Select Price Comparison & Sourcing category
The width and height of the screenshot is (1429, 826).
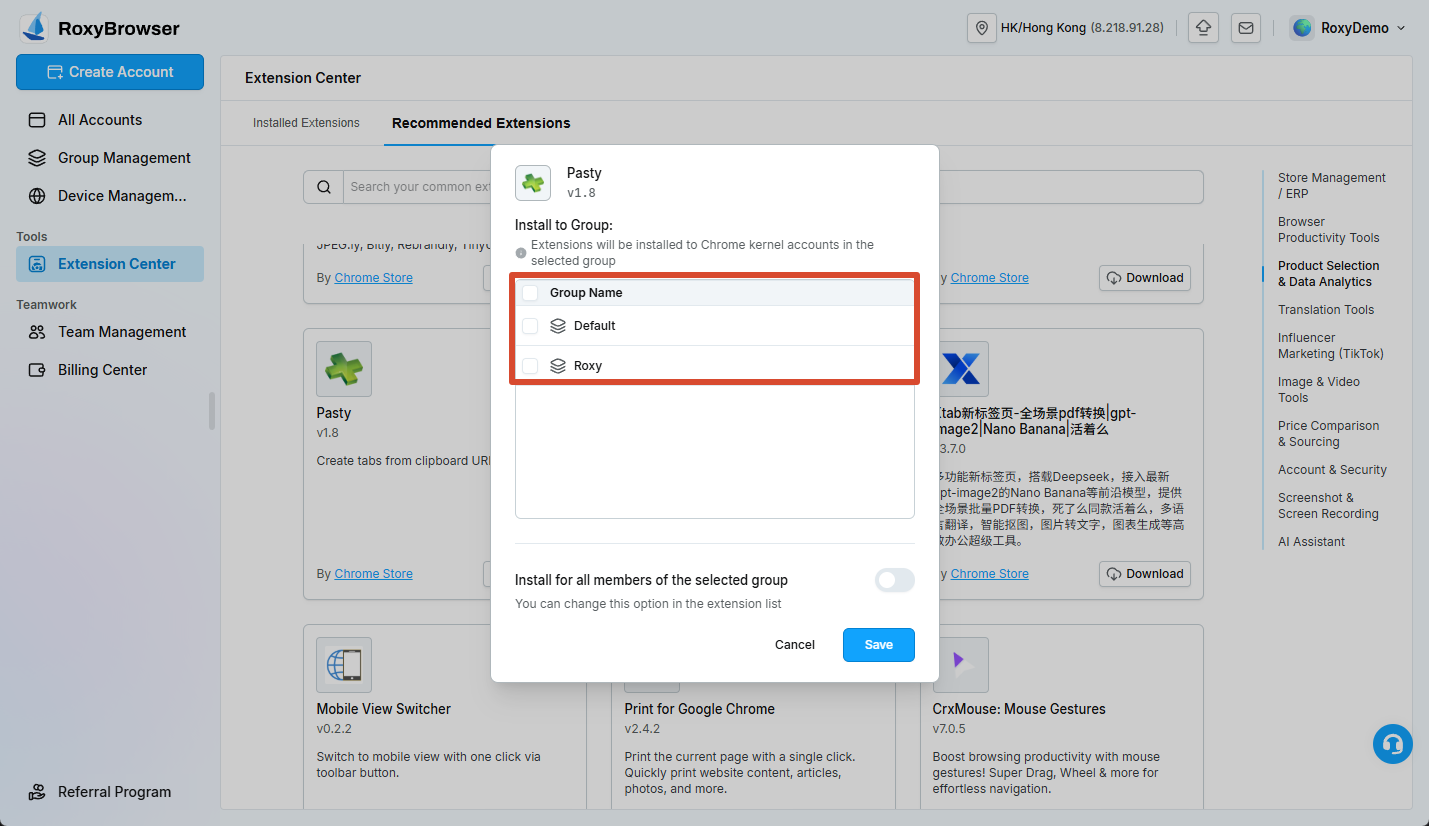click(1328, 434)
